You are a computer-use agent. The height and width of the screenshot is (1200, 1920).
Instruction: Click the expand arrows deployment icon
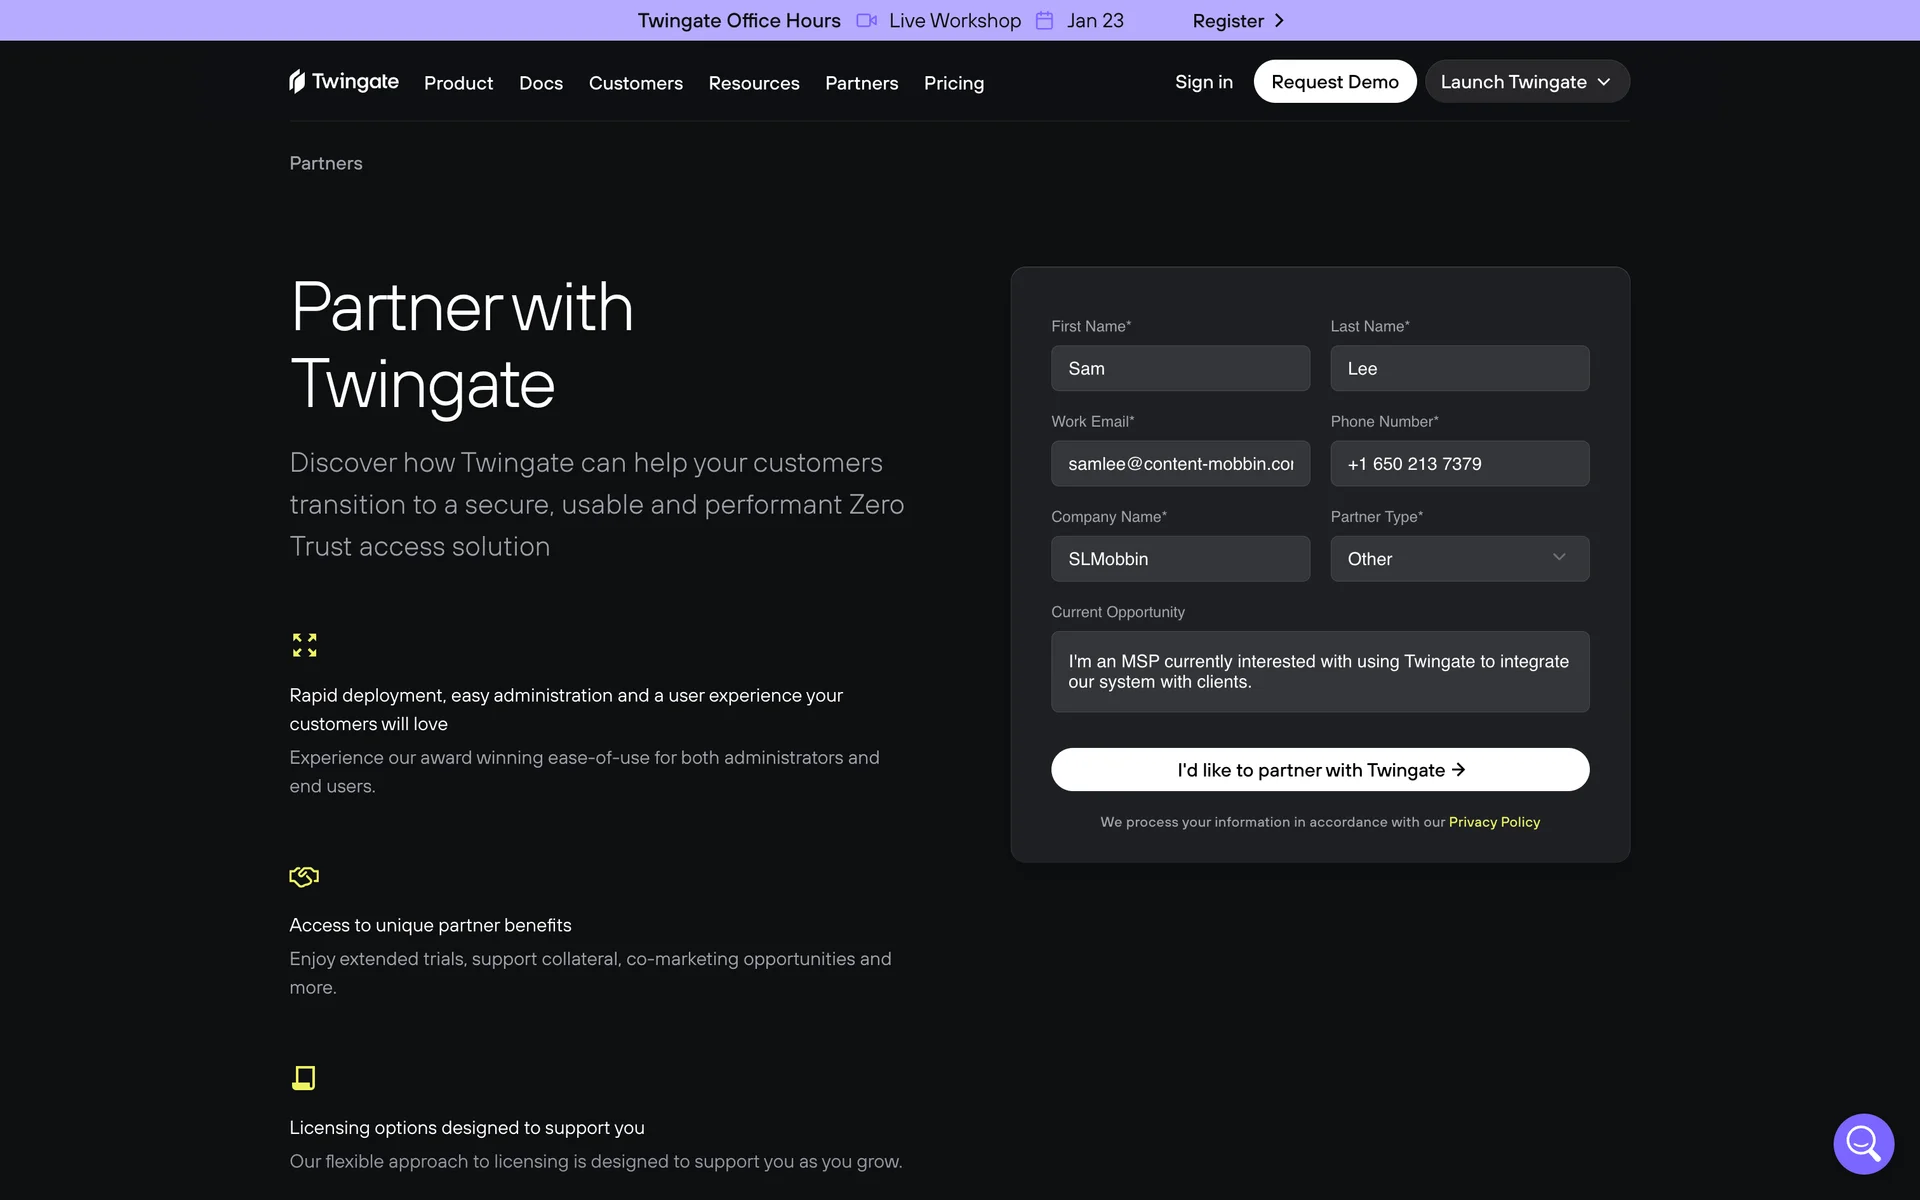pos(304,645)
